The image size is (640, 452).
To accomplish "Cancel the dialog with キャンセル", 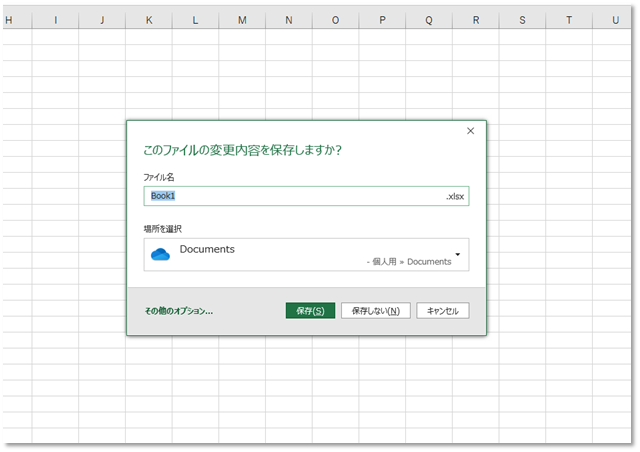I will click(x=443, y=311).
